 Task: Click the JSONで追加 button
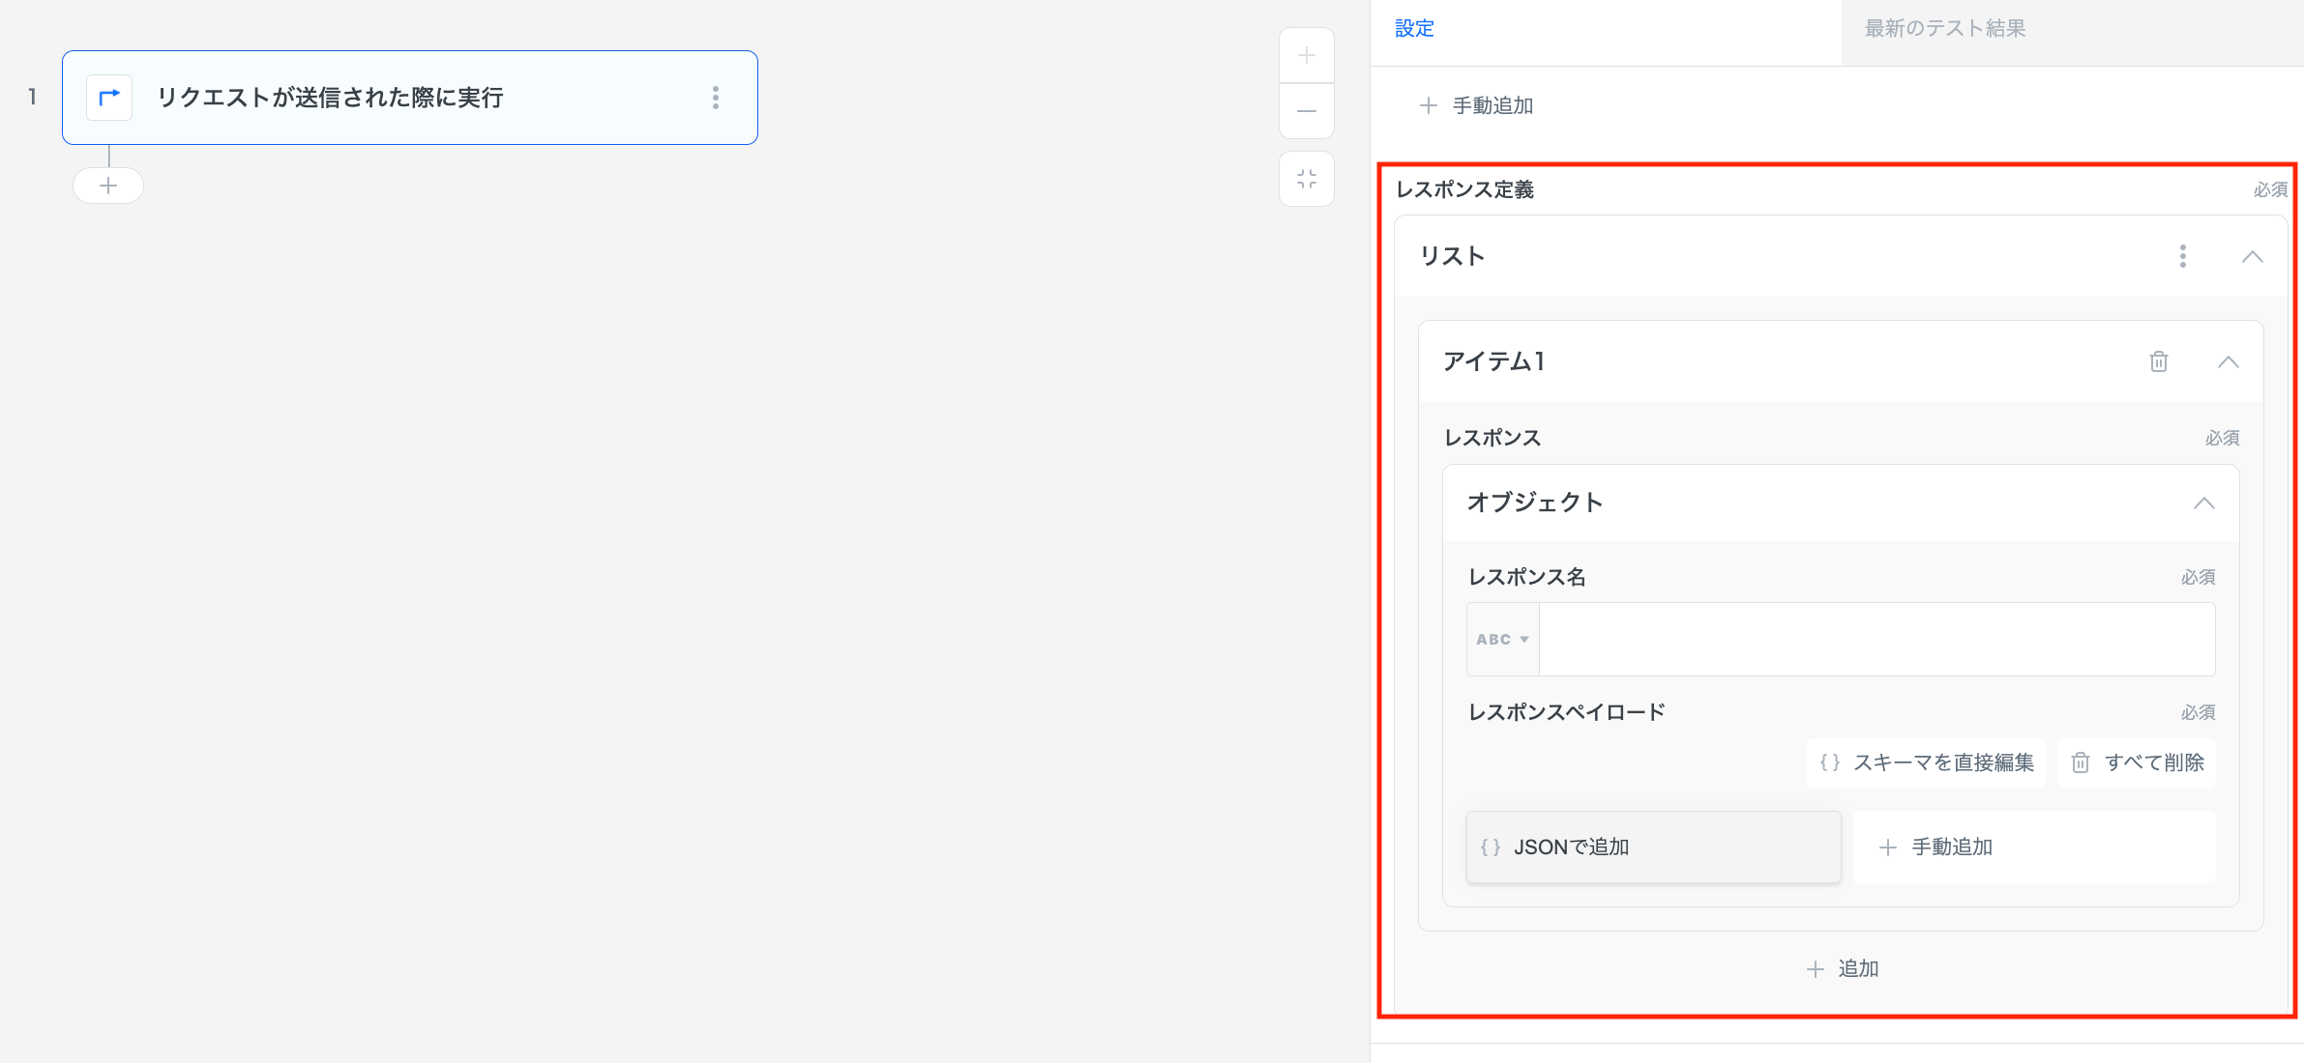click(x=1653, y=847)
